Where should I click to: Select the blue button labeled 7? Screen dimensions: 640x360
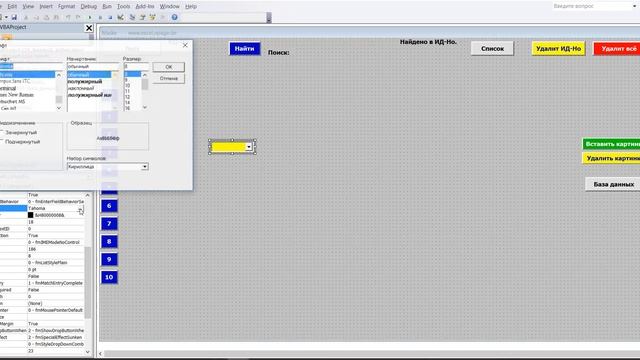click(109, 224)
